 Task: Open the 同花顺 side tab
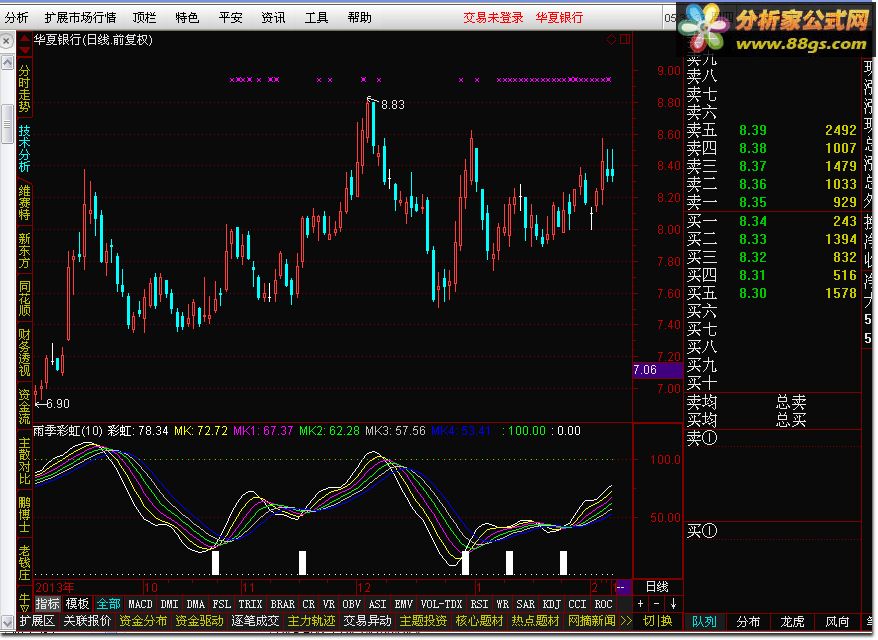click(24, 298)
